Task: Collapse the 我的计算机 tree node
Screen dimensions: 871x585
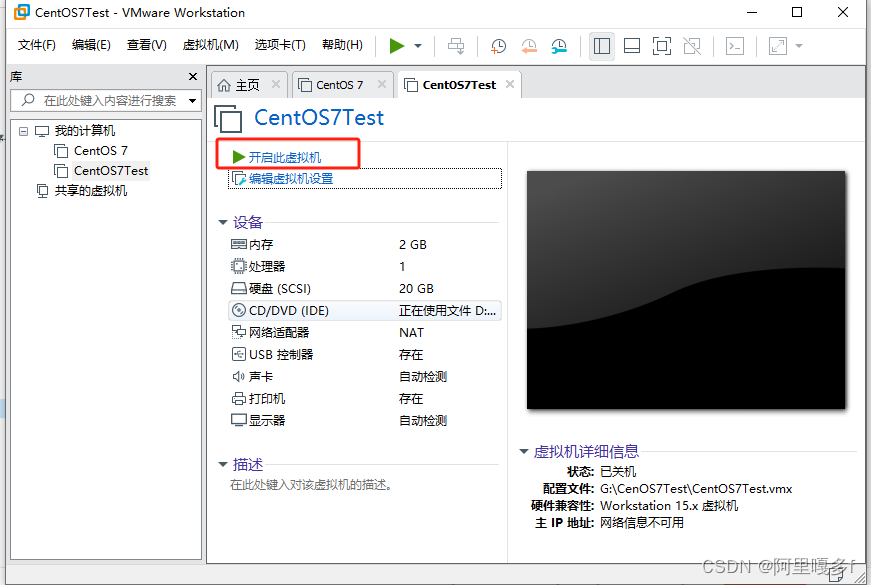Action: click(x=23, y=130)
